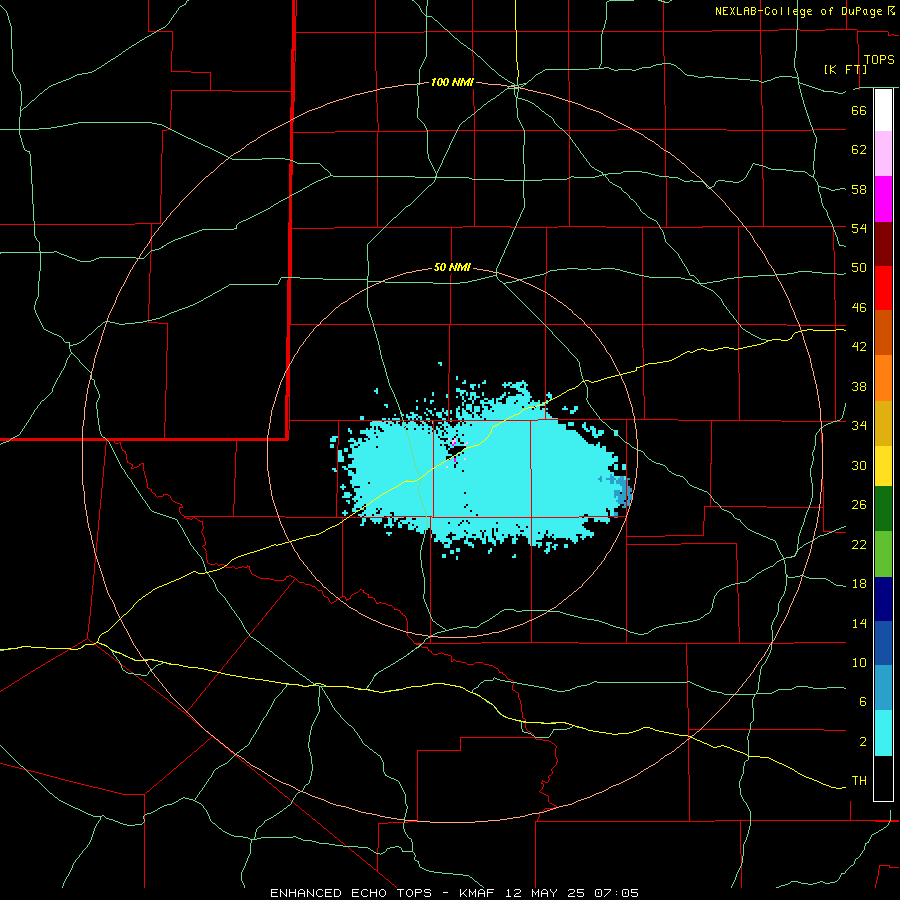
Task: Click the NEXLAB-College of DuPage text
Action: [798, 11]
